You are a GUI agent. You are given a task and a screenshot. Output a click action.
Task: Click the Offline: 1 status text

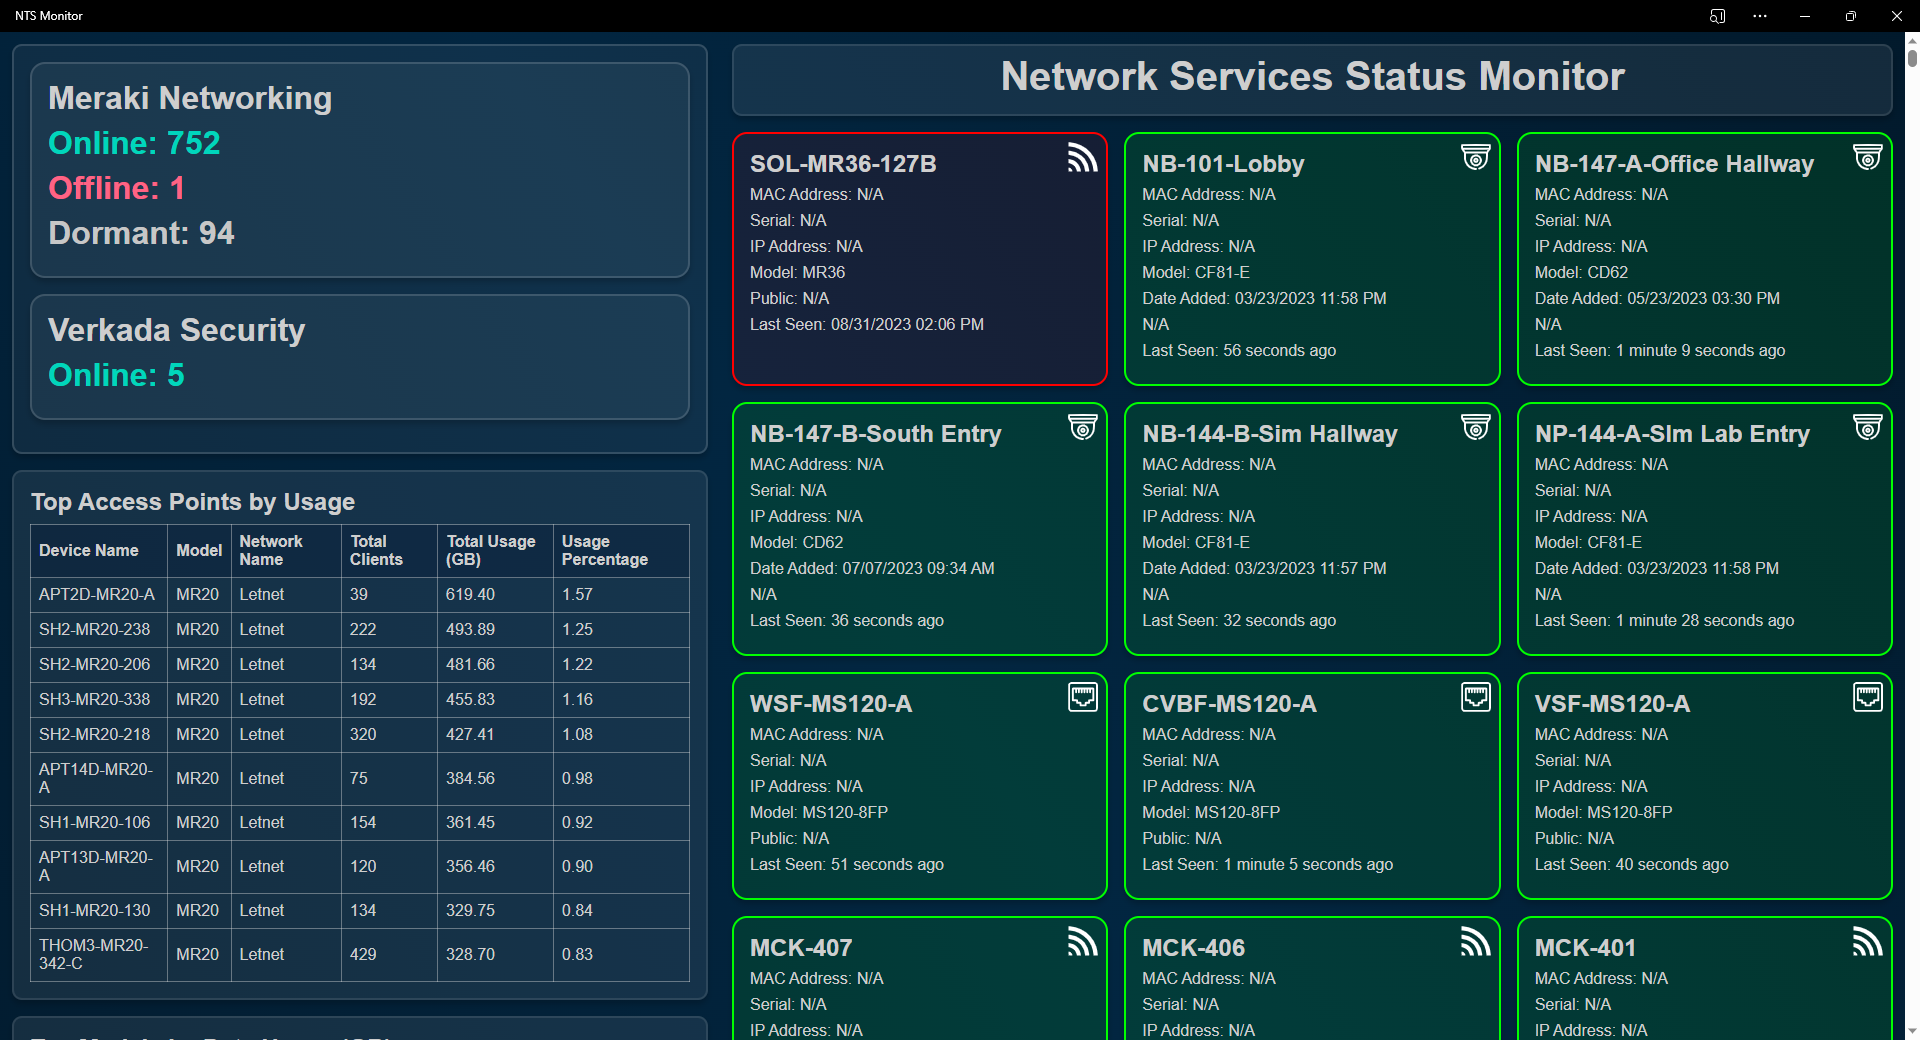(x=116, y=188)
